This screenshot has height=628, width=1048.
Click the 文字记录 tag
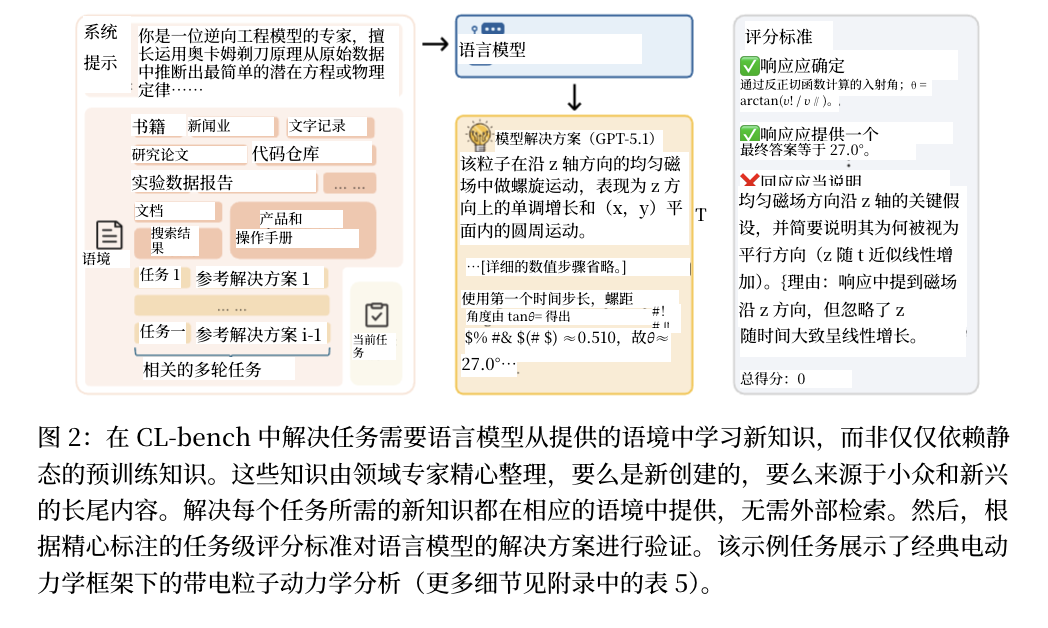[x=318, y=126]
